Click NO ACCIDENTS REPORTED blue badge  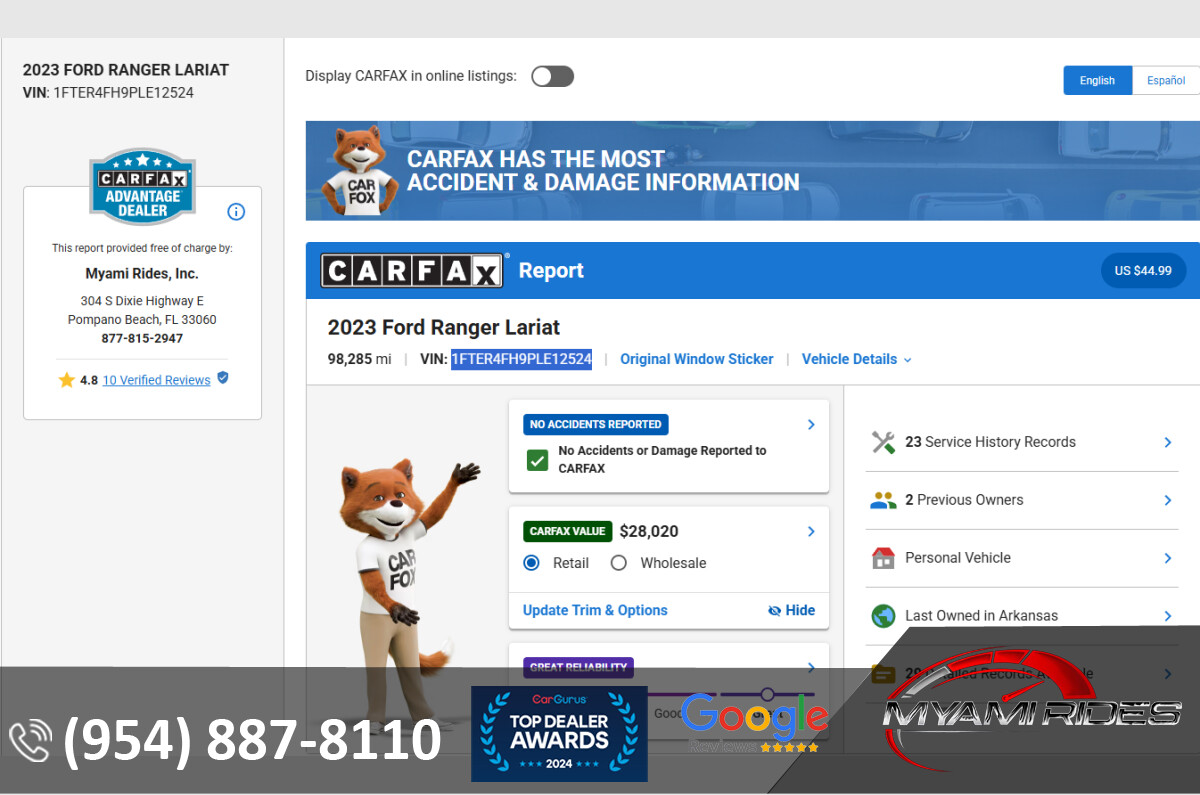[595, 425]
